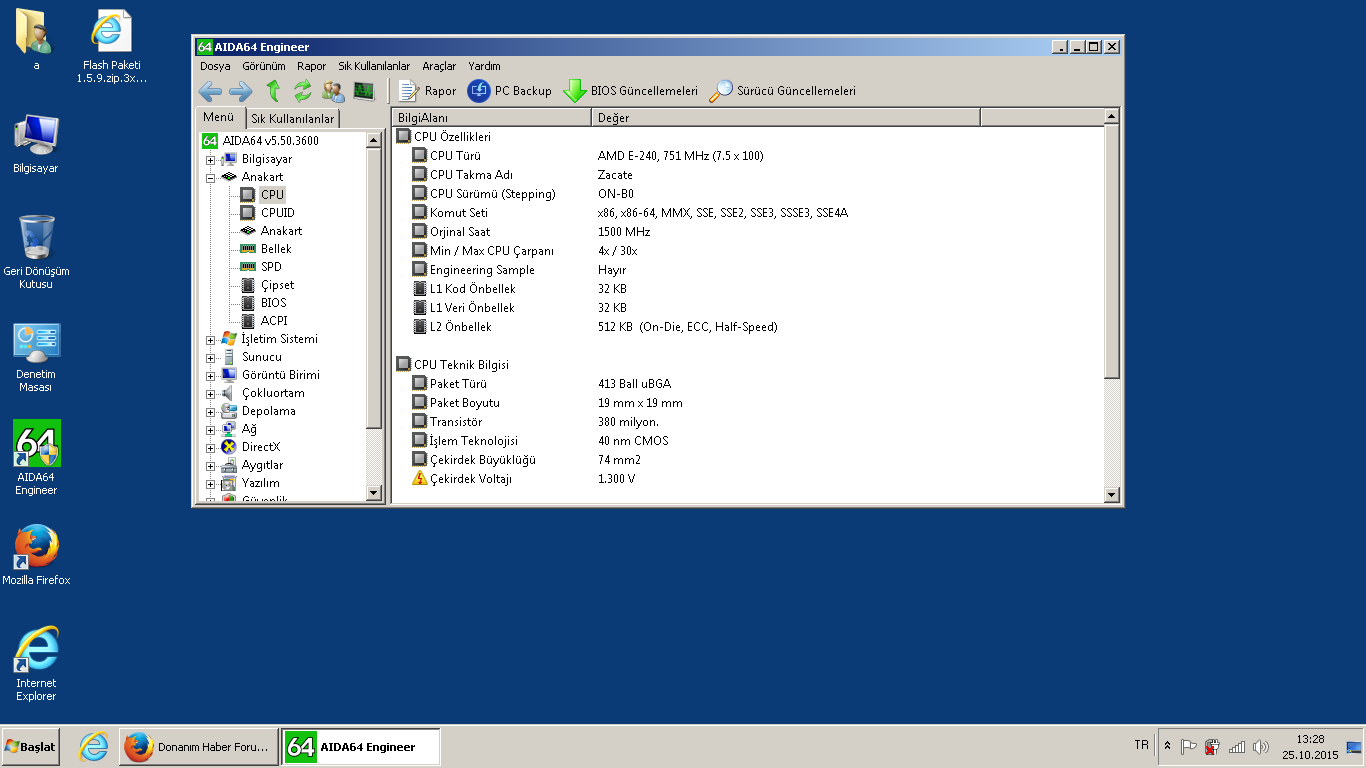Open Bilgisayar desktop icon
The height and width of the screenshot is (768, 1366).
pos(37,144)
